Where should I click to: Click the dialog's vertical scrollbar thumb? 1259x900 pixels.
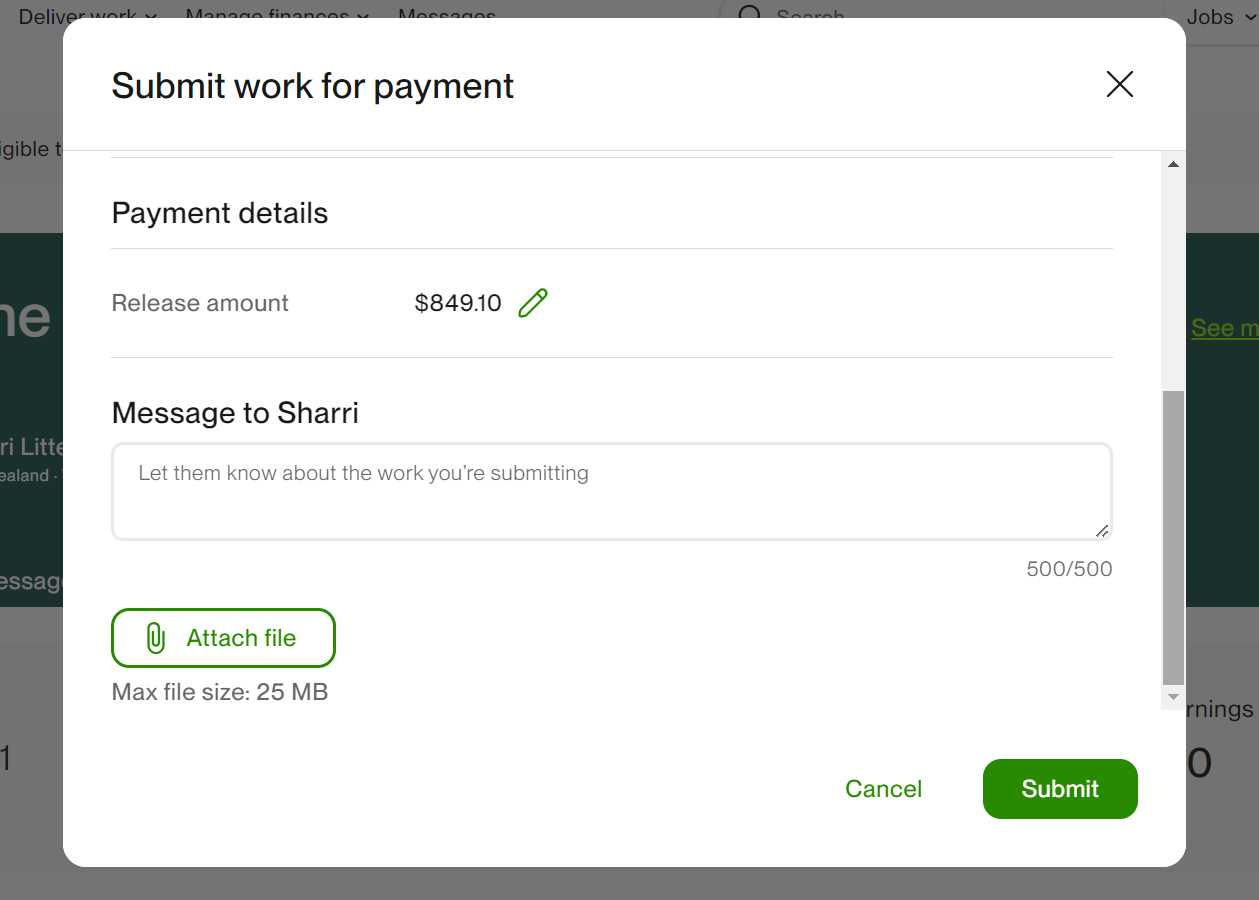(x=1173, y=535)
